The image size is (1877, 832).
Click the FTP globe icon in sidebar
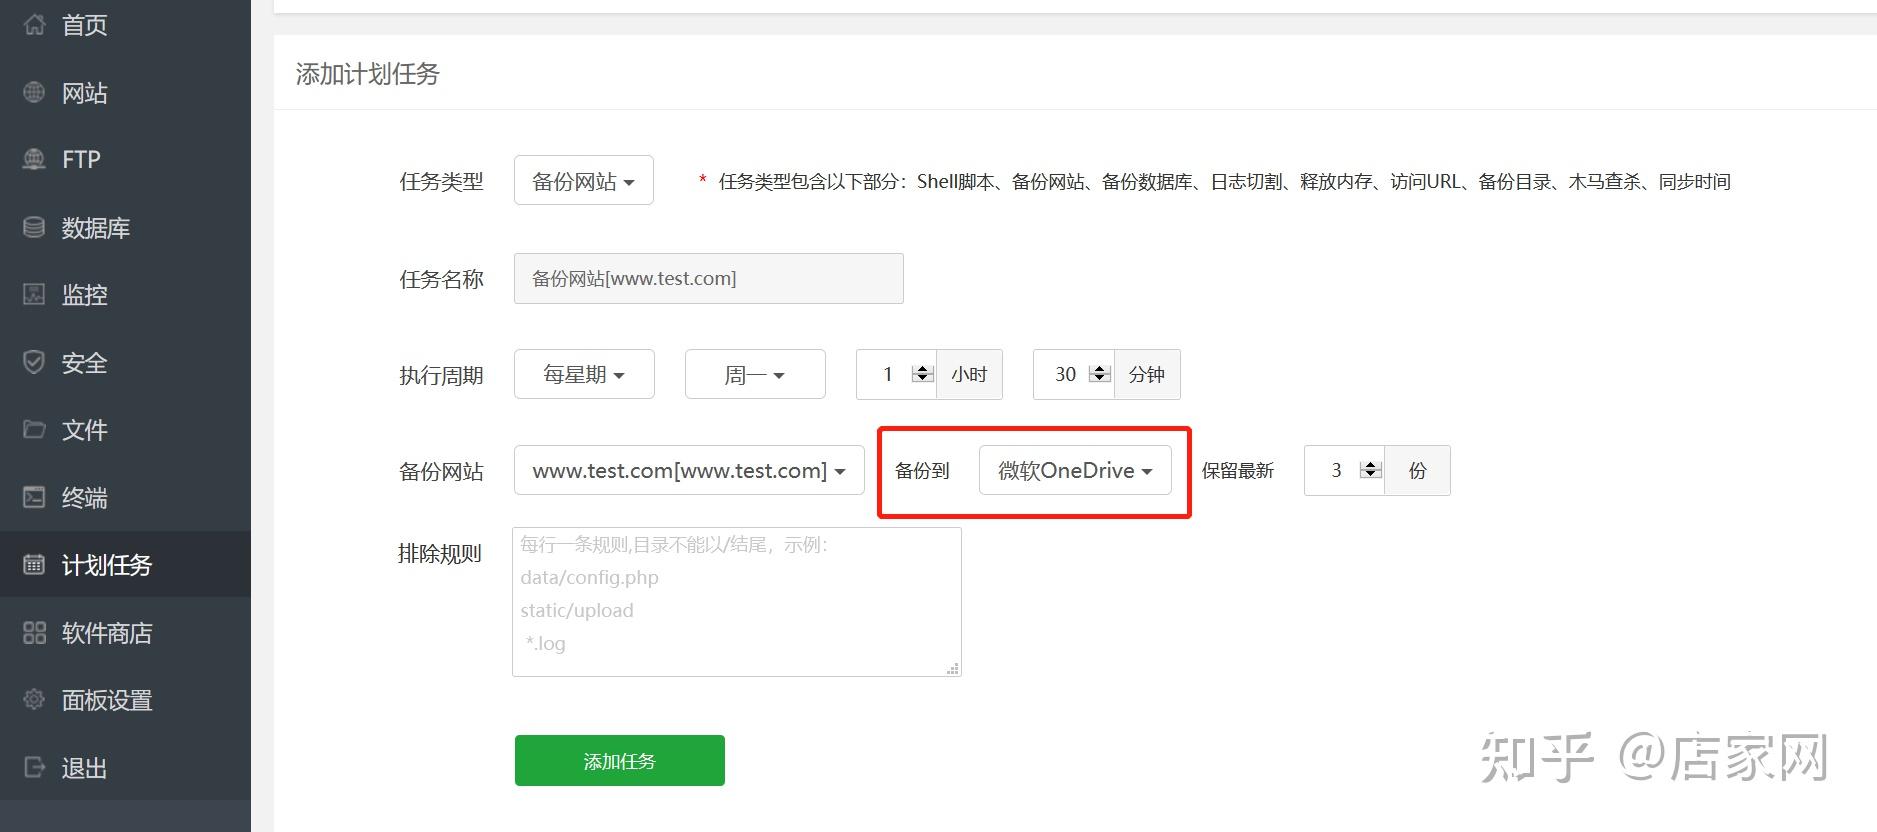tap(34, 159)
